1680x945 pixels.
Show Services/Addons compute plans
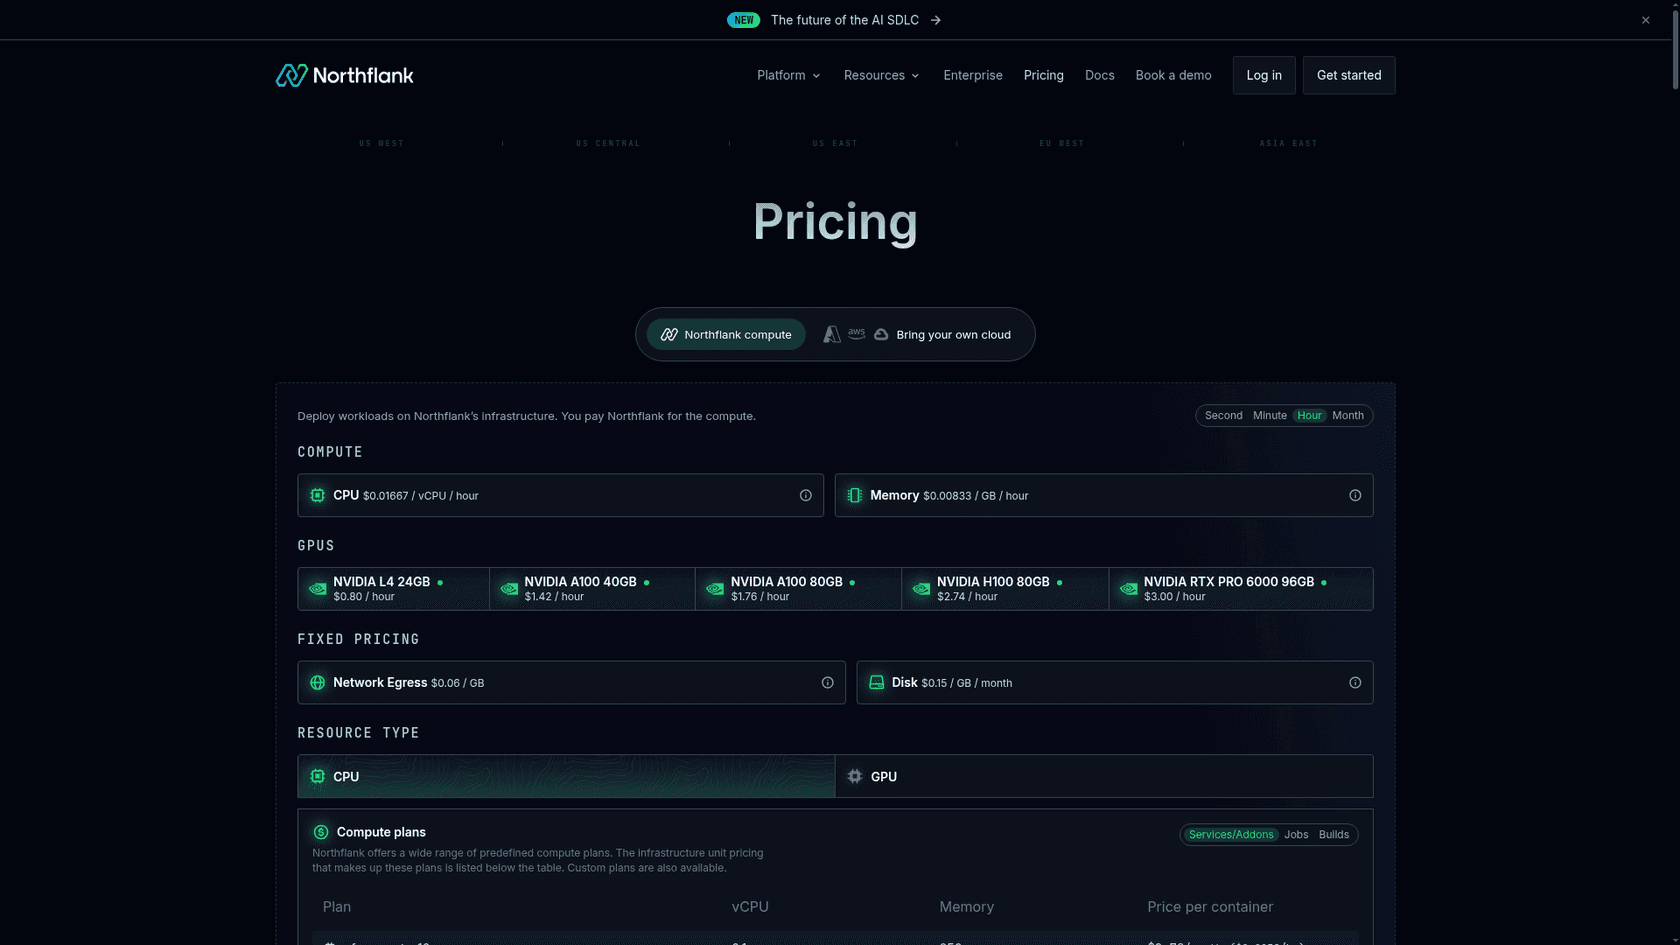pyautogui.click(x=1231, y=835)
